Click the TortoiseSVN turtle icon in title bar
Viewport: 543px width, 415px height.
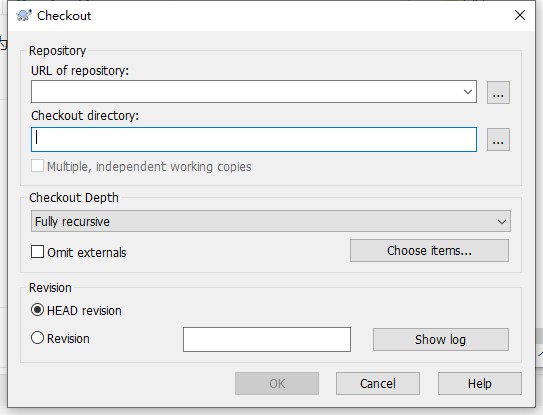[x=24, y=16]
